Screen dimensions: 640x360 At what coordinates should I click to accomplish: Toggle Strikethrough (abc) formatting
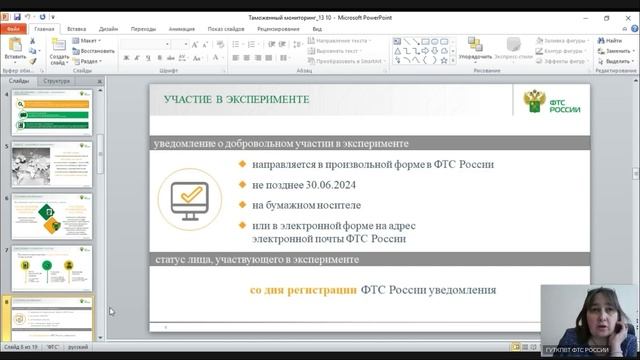pos(171,58)
